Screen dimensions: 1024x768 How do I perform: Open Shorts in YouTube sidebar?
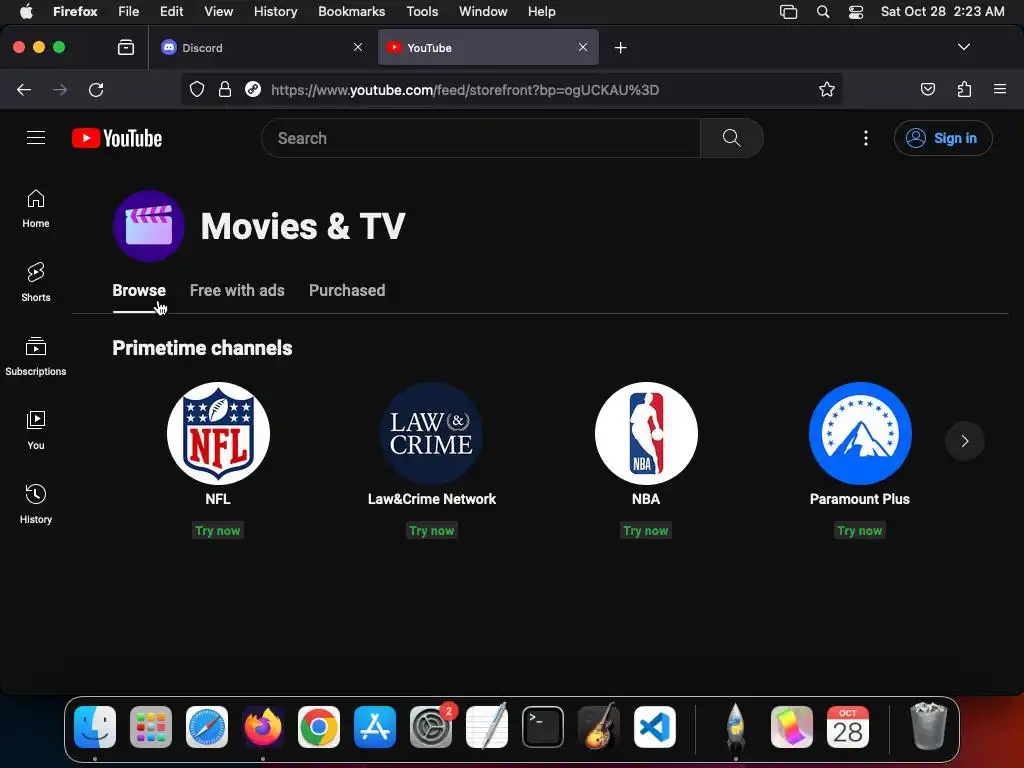36,282
